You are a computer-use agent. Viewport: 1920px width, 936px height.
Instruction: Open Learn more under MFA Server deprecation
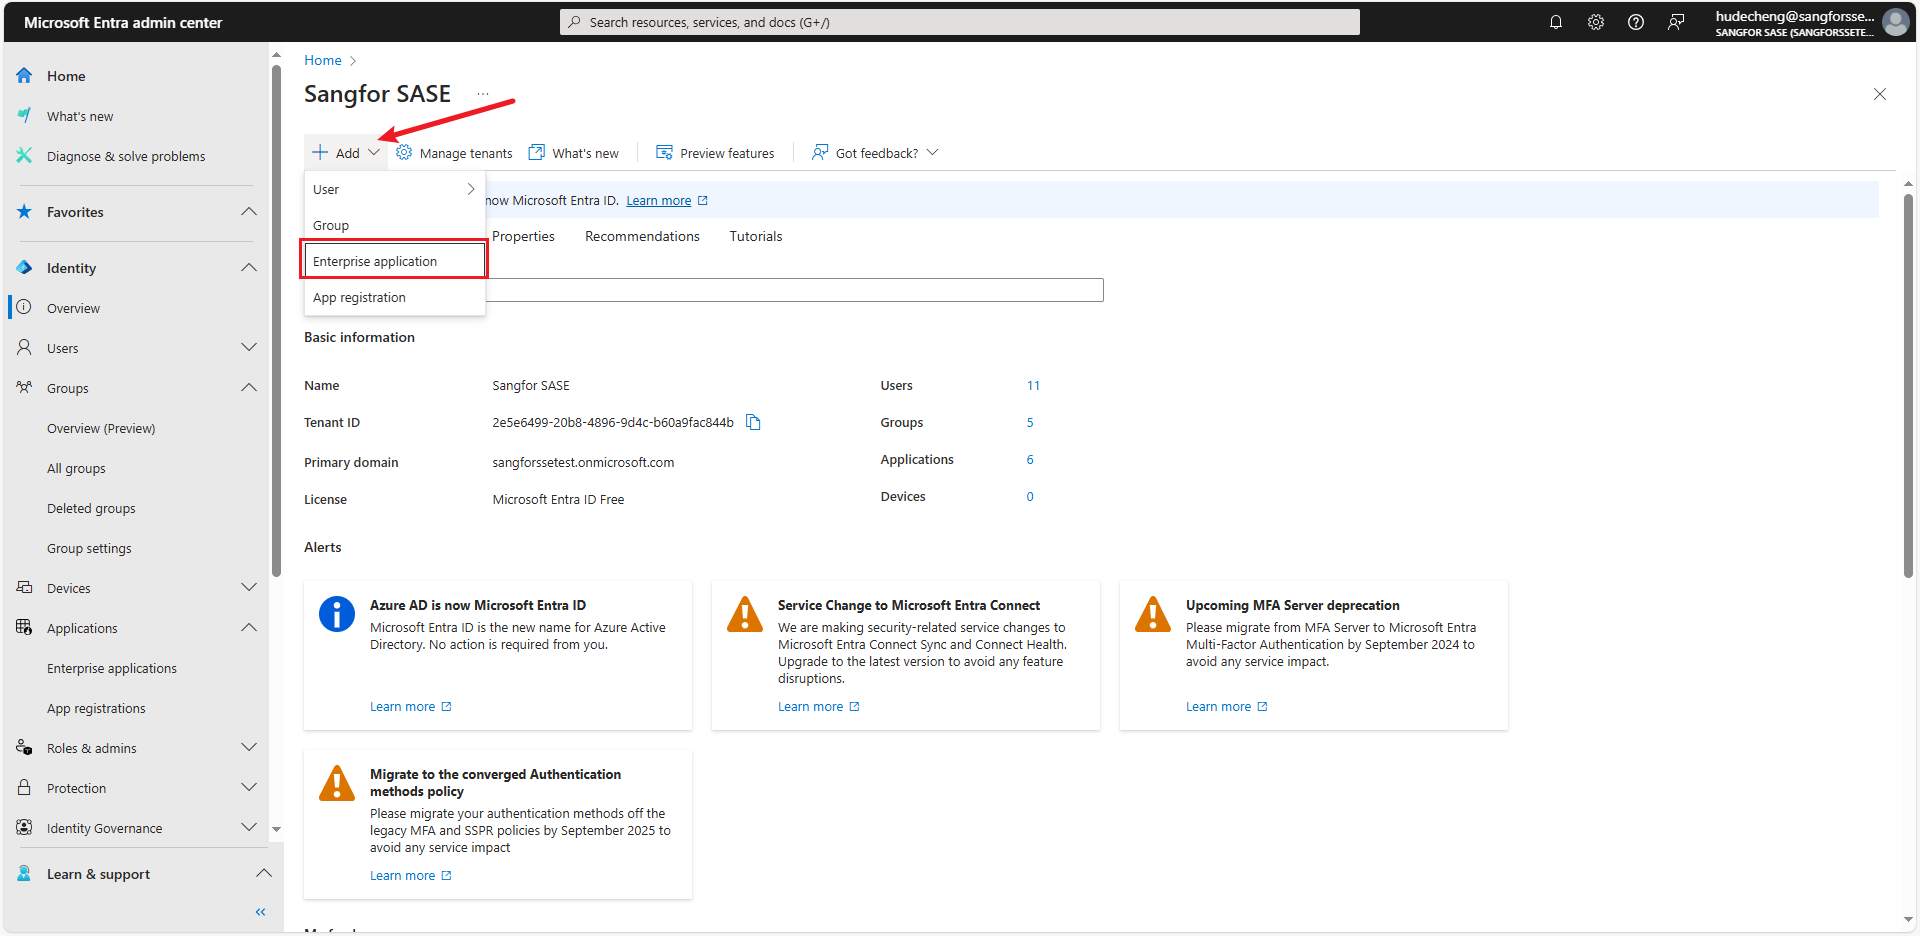1226,707
